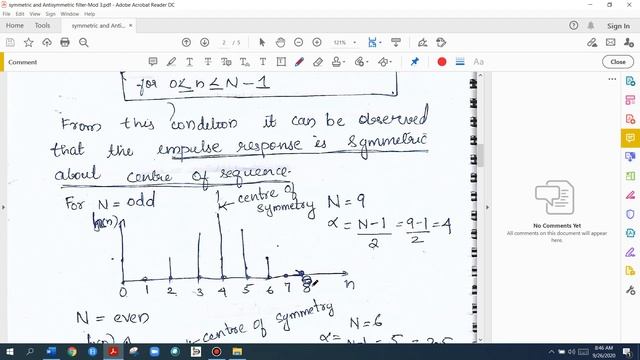Close the symmetric and Anti document tab
Viewport: 640px width, 360px height.
131,25
